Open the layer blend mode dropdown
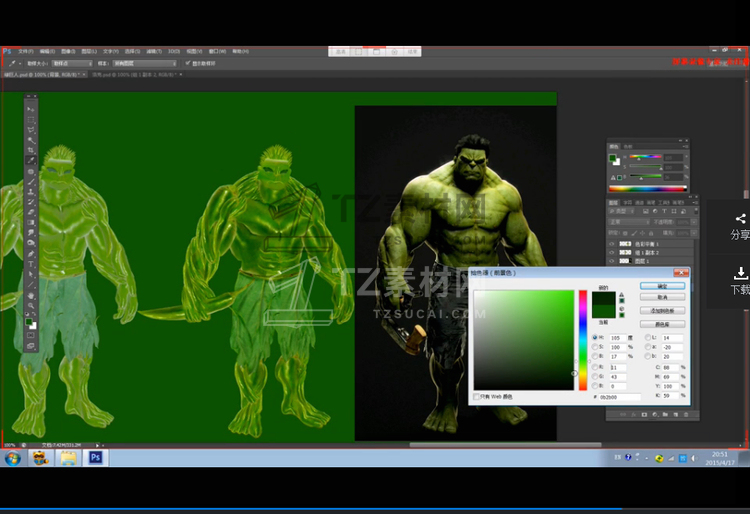This screenshot has height=514, width=750. [627, 222]
